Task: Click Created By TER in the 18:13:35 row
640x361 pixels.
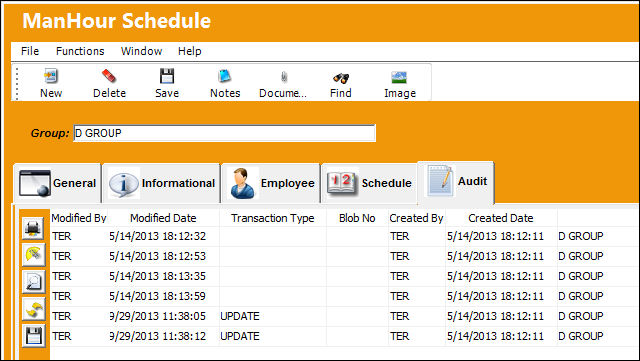Action: (x=399, y=276)
